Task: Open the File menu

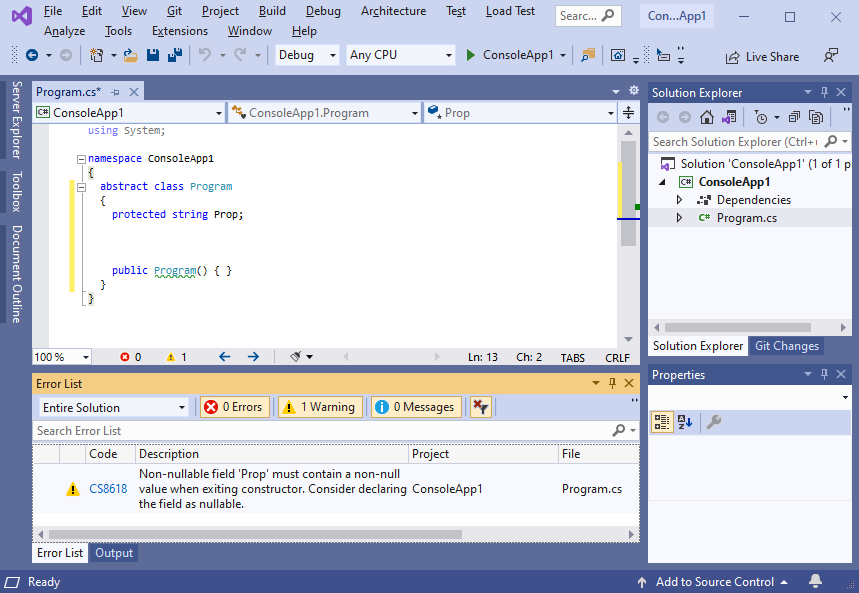Action: 53,11
